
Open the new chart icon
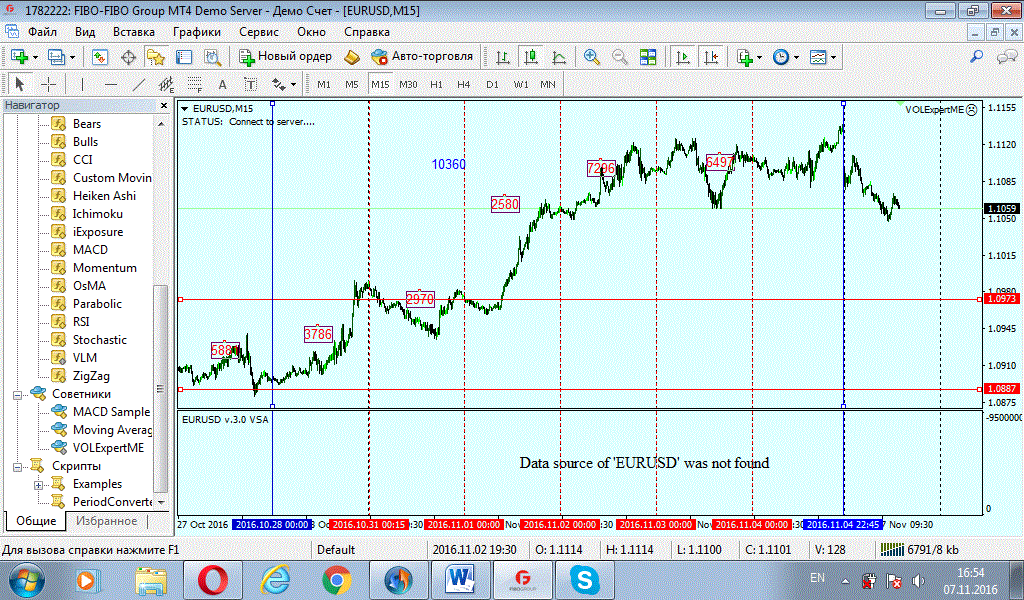[x=18, y=57]
